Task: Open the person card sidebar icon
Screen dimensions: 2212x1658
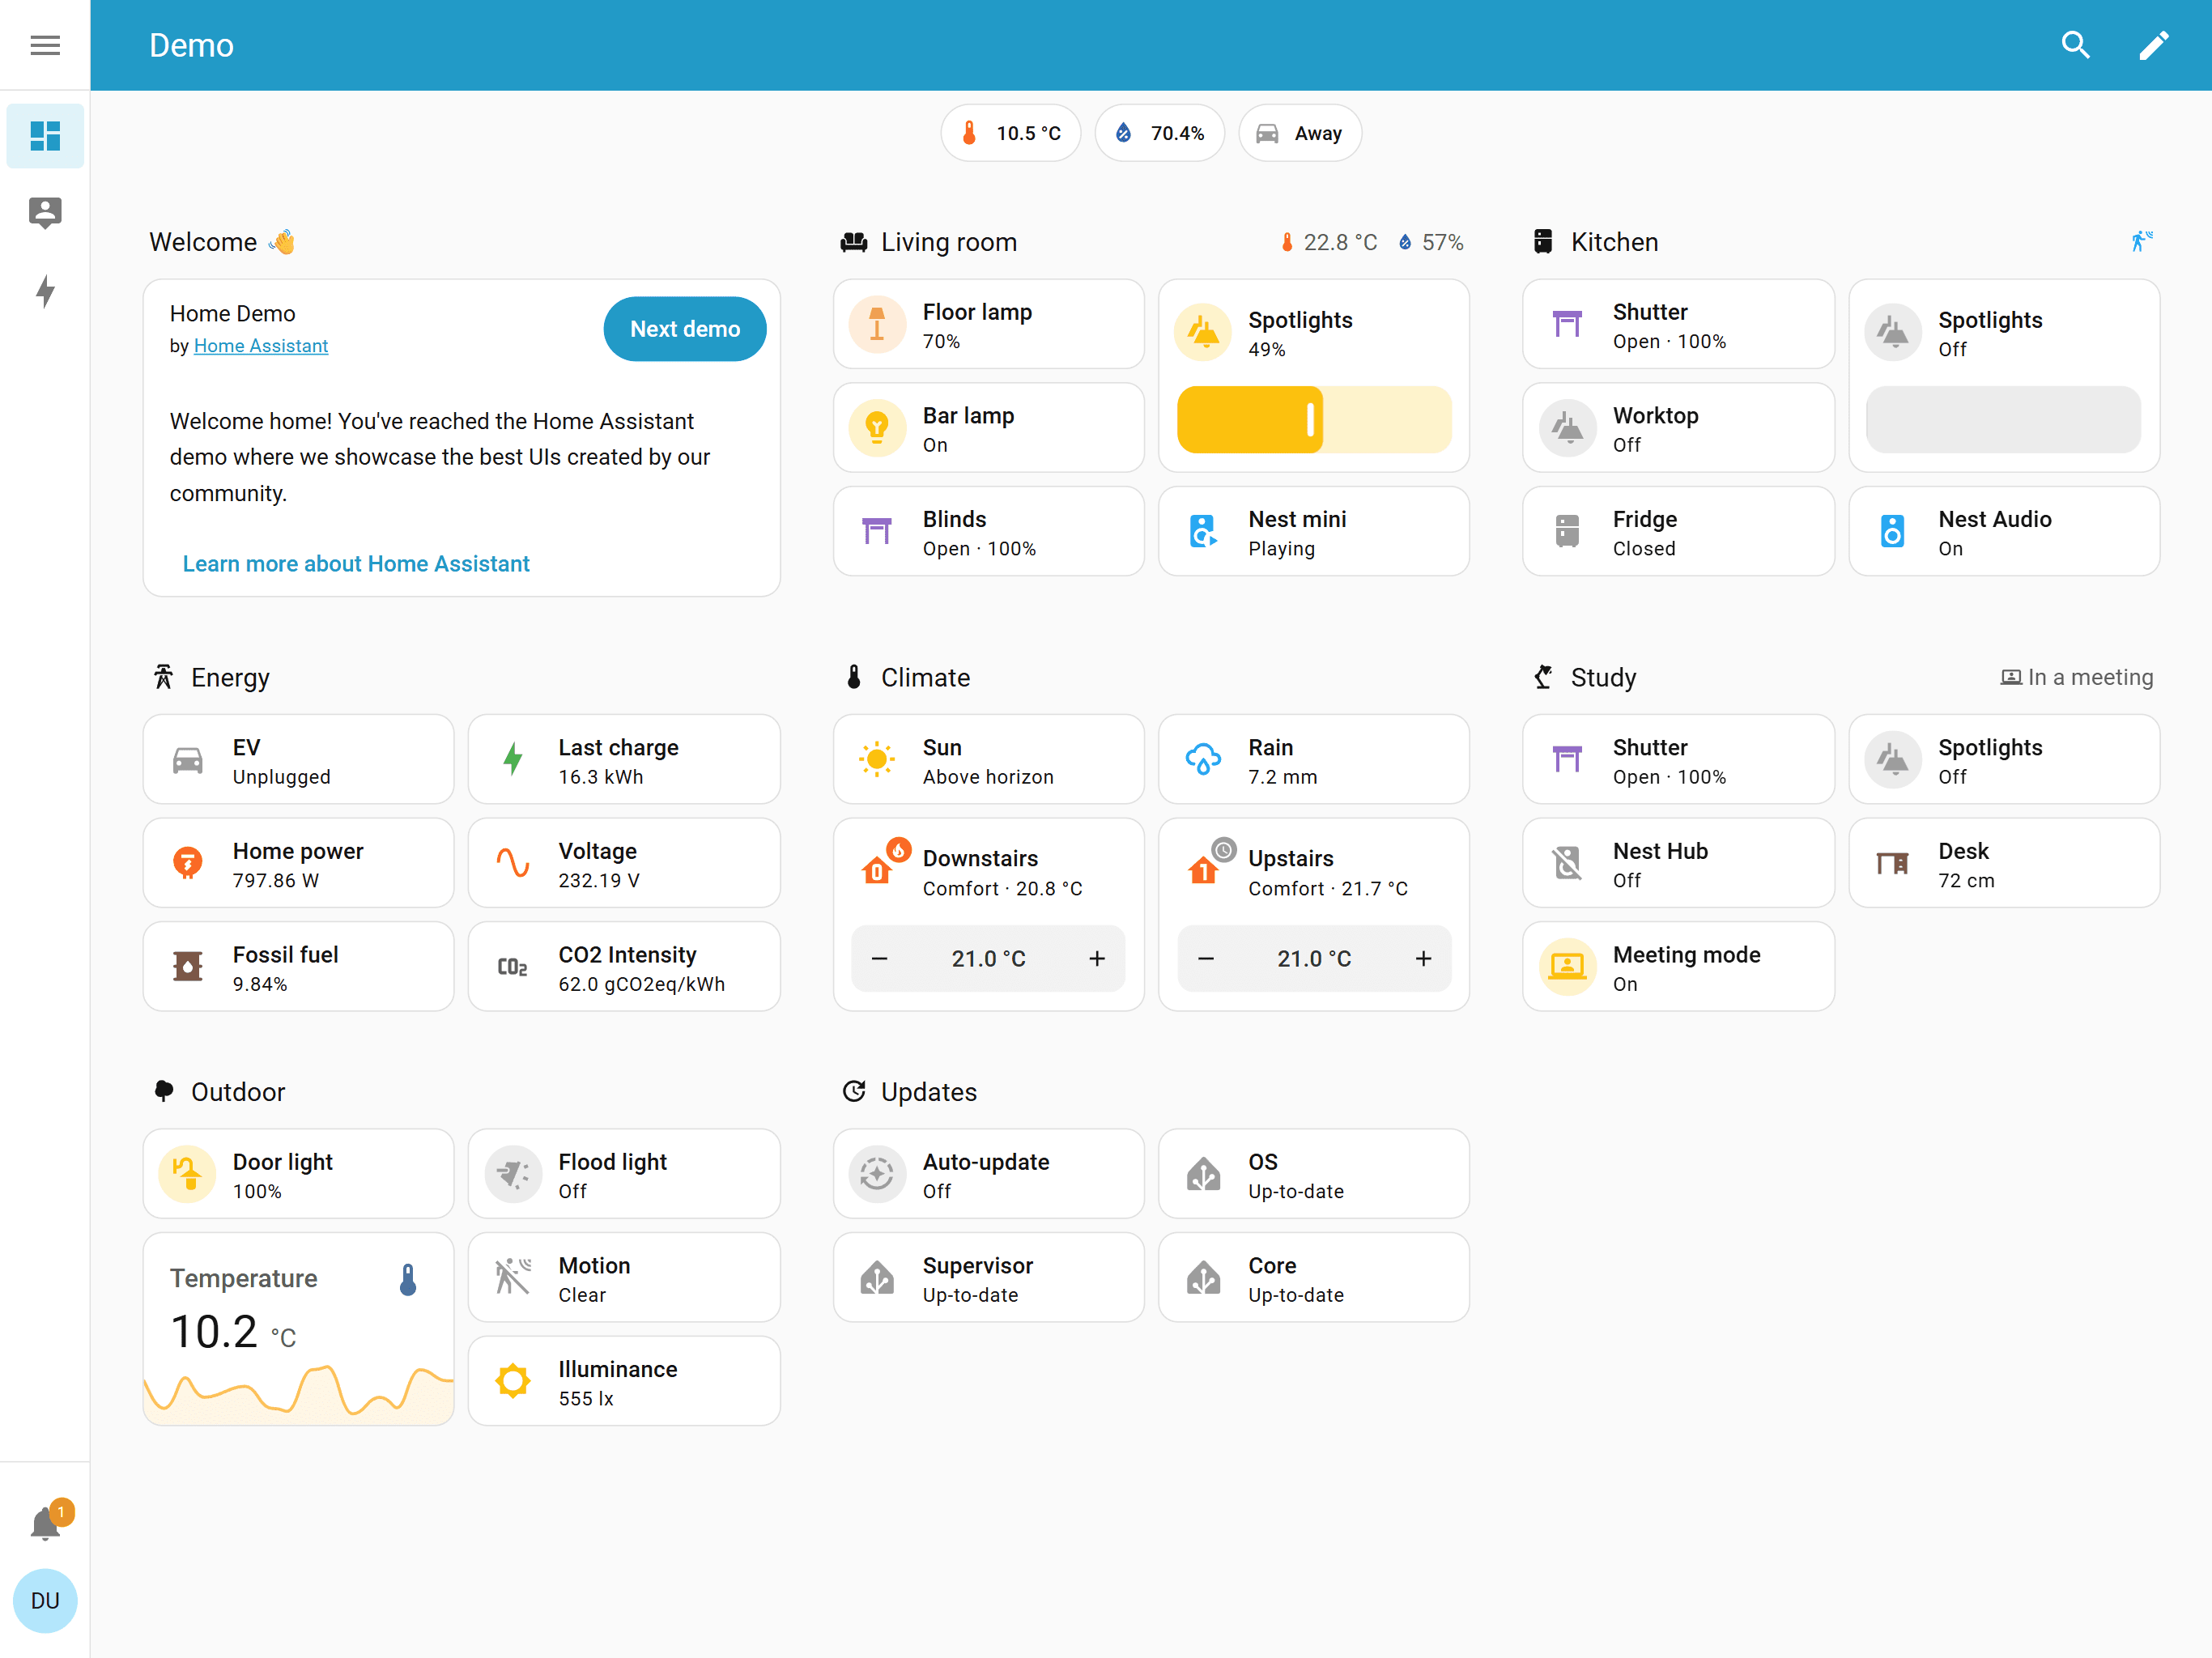Action: tap(45, 213)
